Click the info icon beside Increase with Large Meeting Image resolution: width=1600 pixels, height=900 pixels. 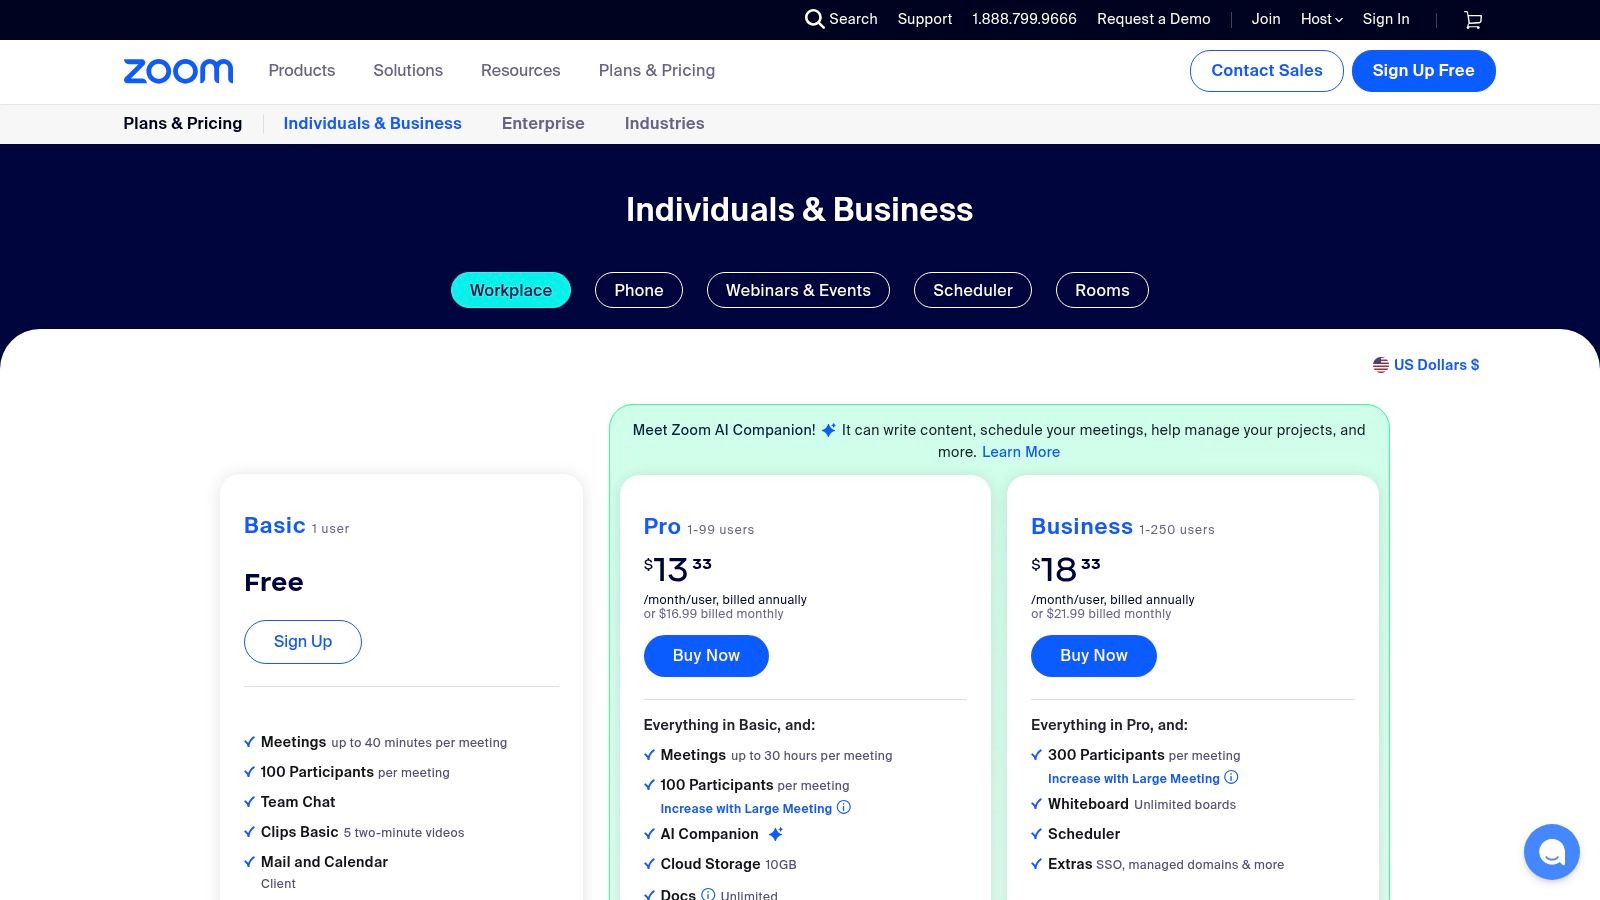[x=843, y=807]
